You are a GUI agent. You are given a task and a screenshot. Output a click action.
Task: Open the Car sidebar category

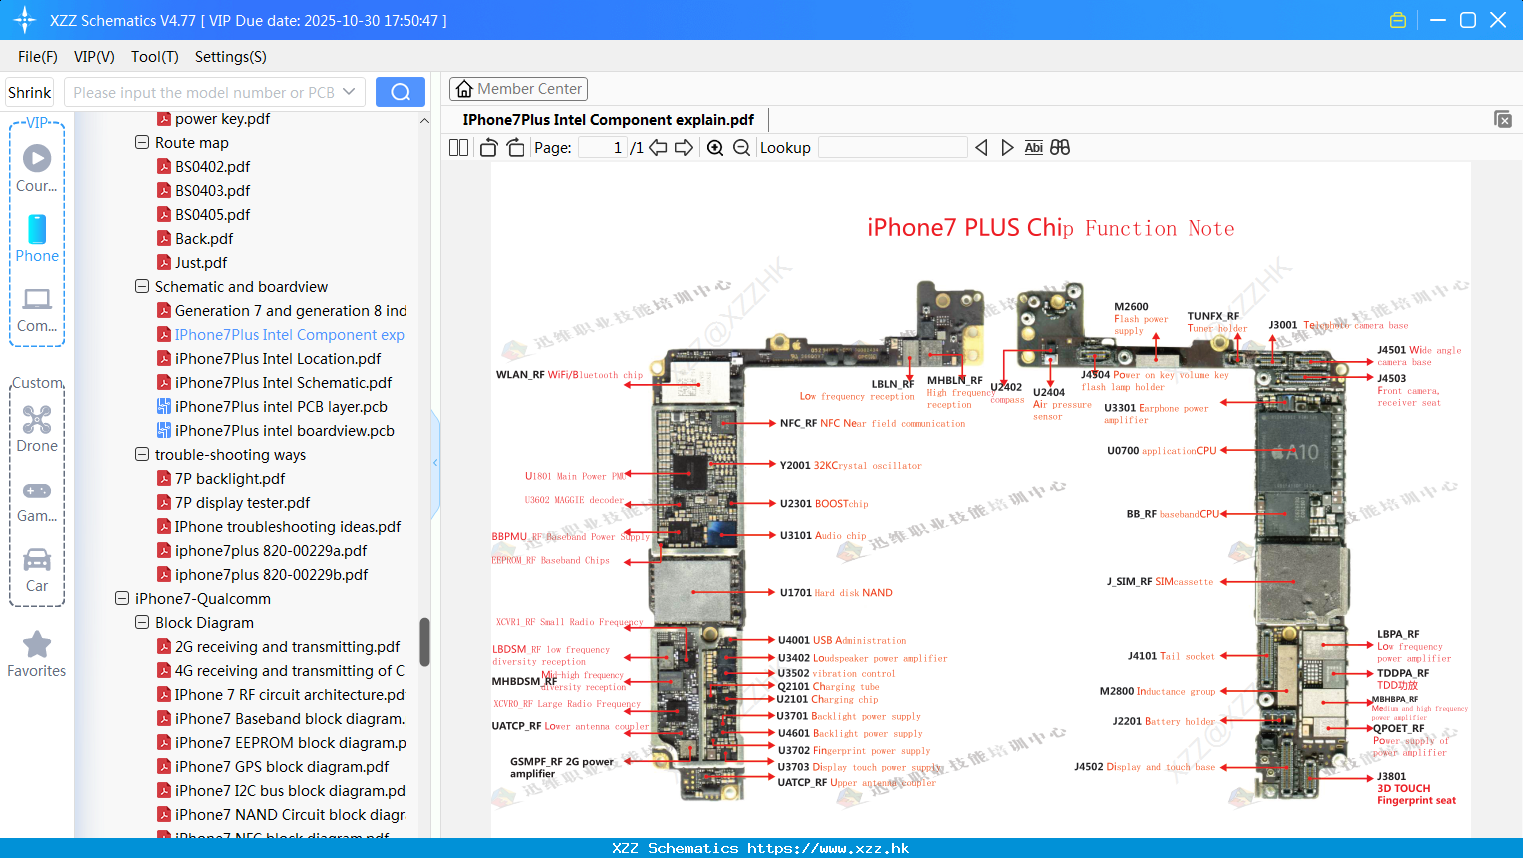click(x=37, y=570)
